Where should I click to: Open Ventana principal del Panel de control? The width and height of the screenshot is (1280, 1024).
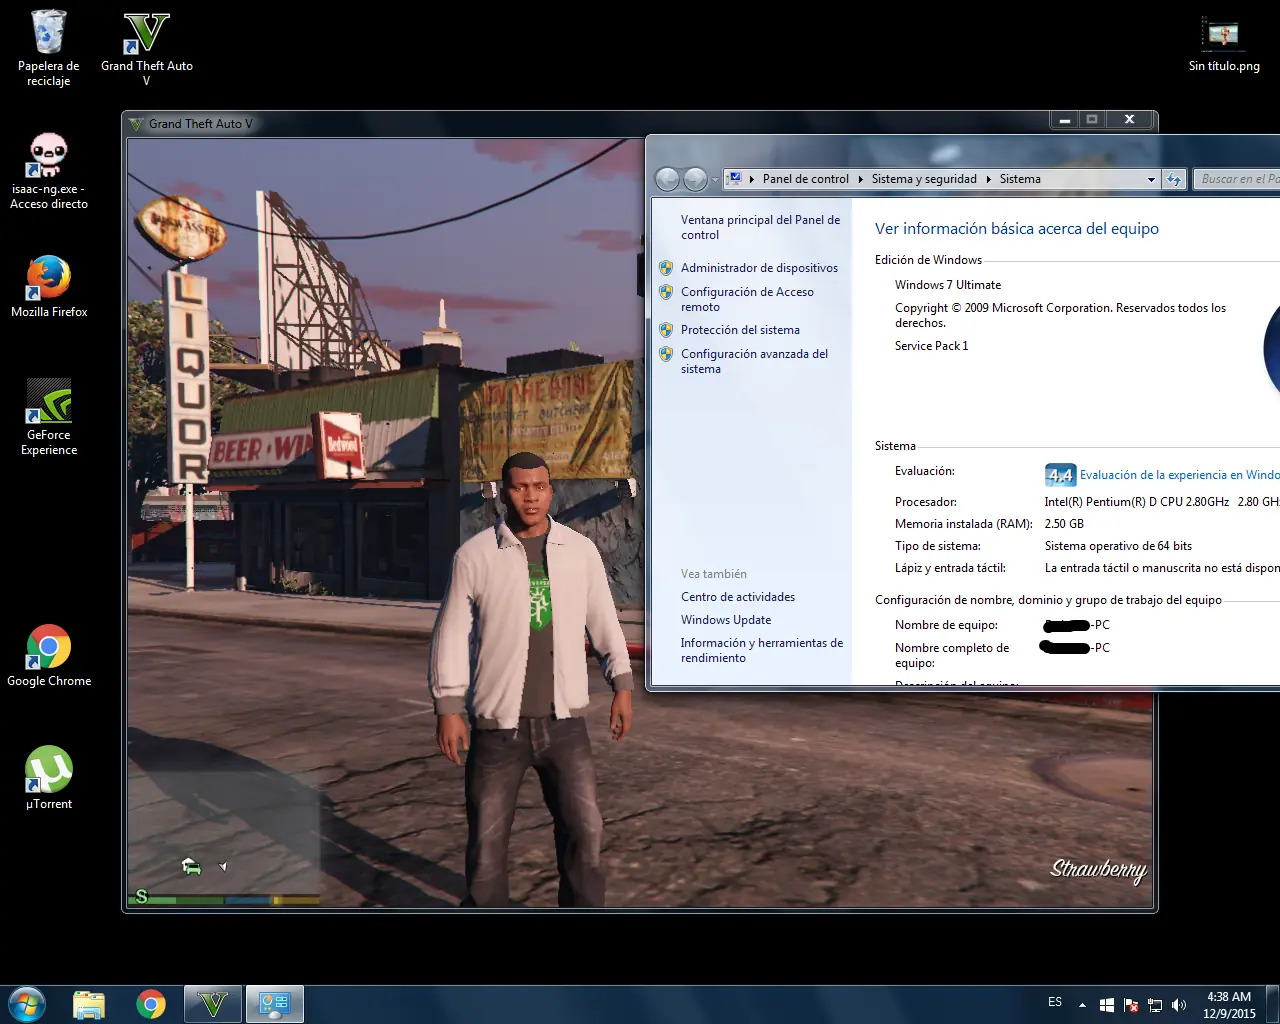point(760,227)
